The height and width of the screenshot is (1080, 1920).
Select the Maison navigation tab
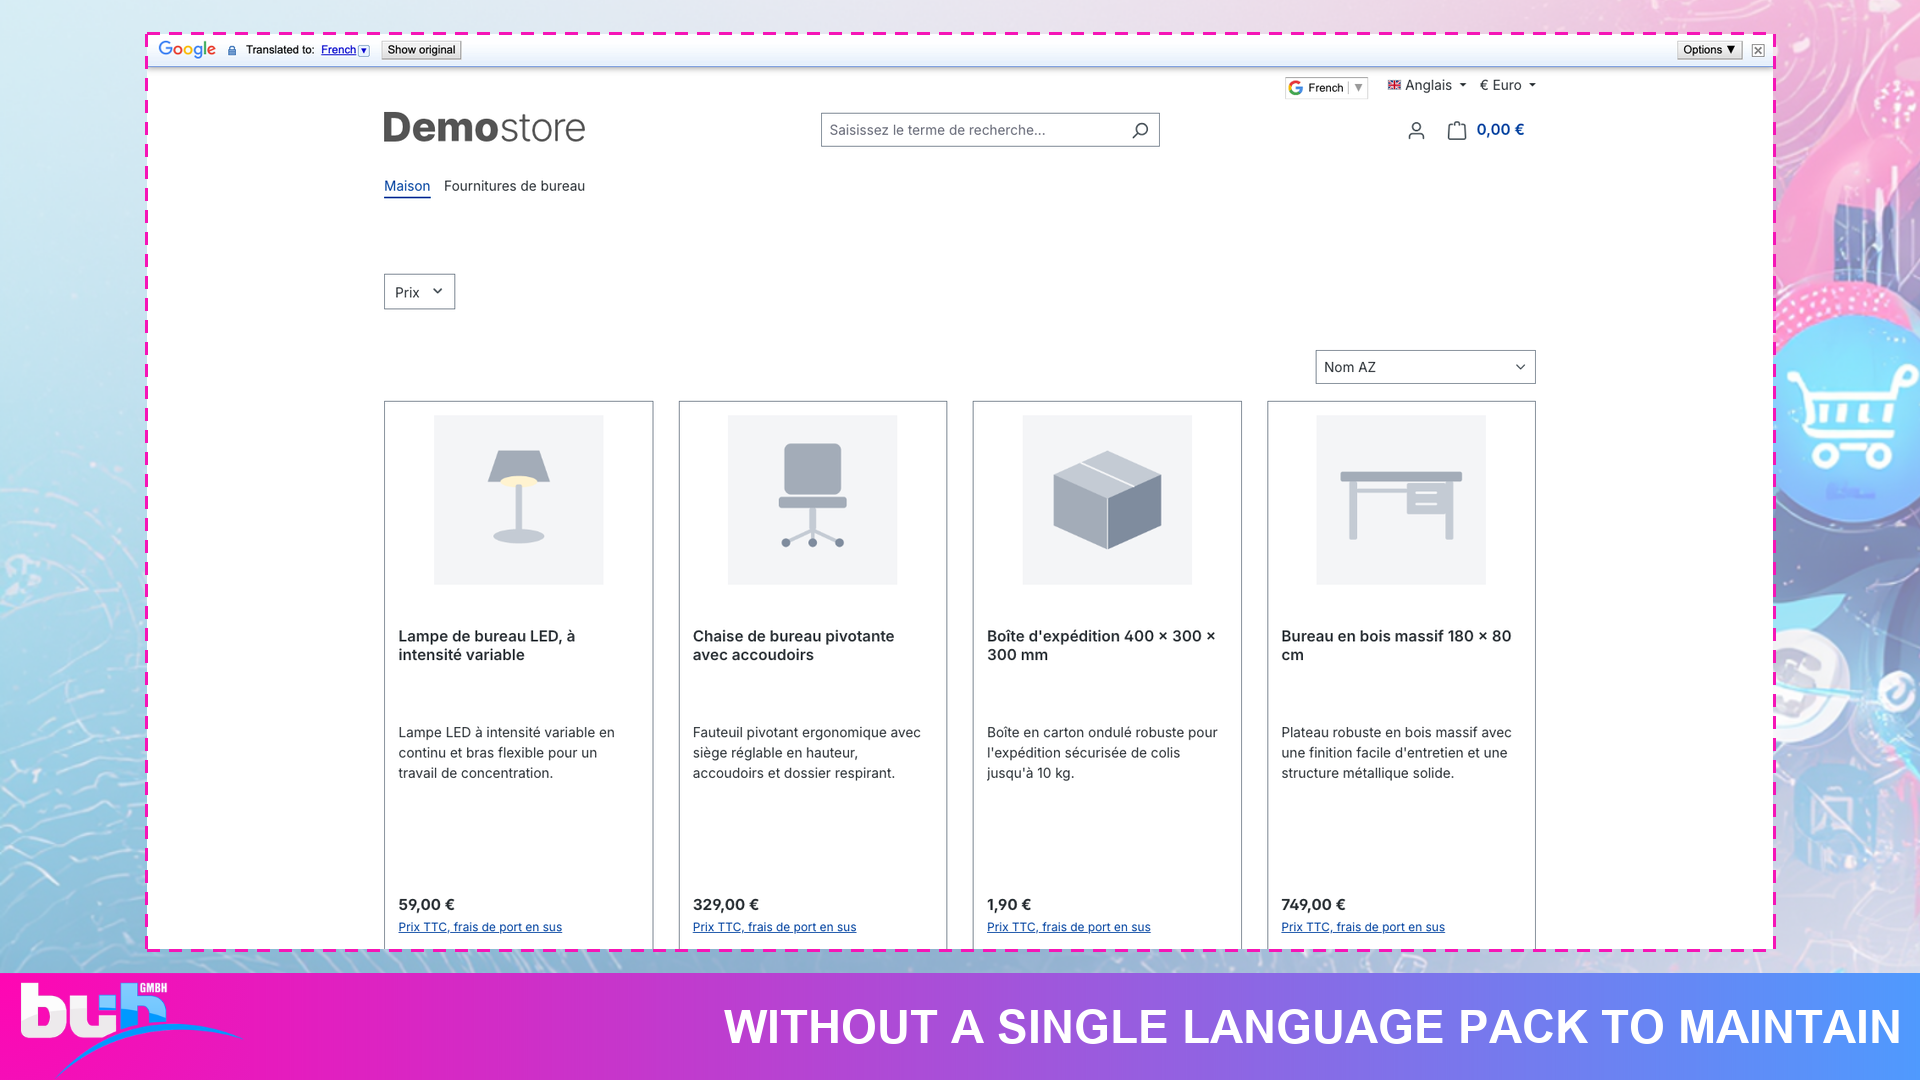[407, 186]
